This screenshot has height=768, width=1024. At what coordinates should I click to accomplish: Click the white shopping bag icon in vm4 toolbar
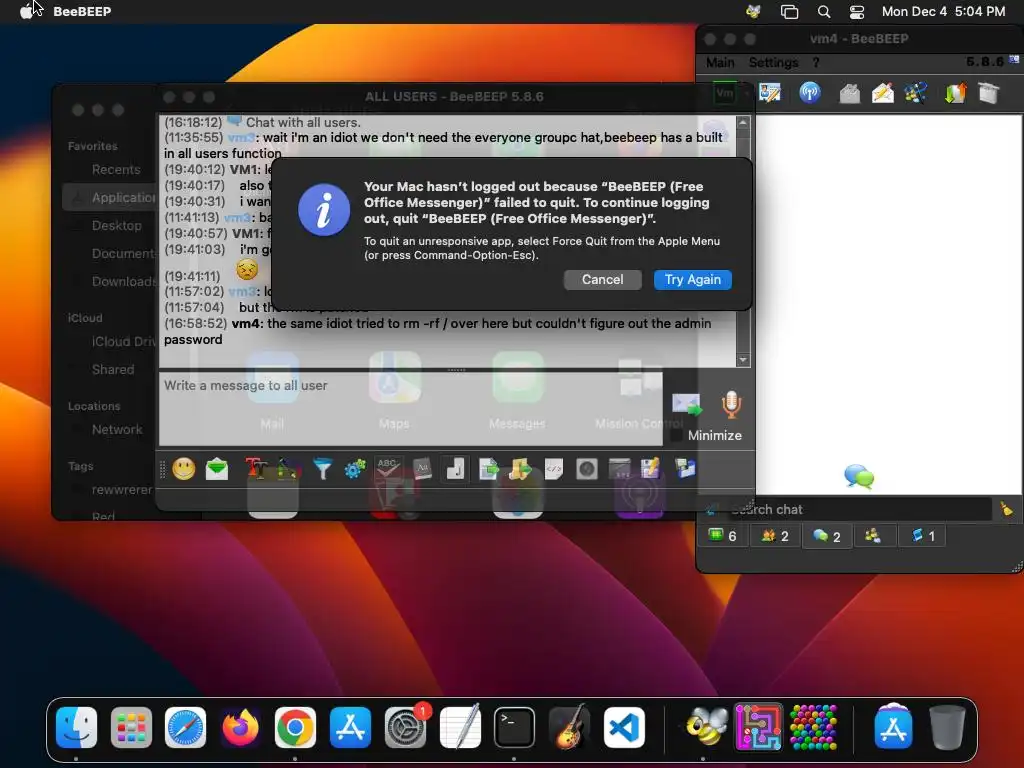(x=989, y=93)
